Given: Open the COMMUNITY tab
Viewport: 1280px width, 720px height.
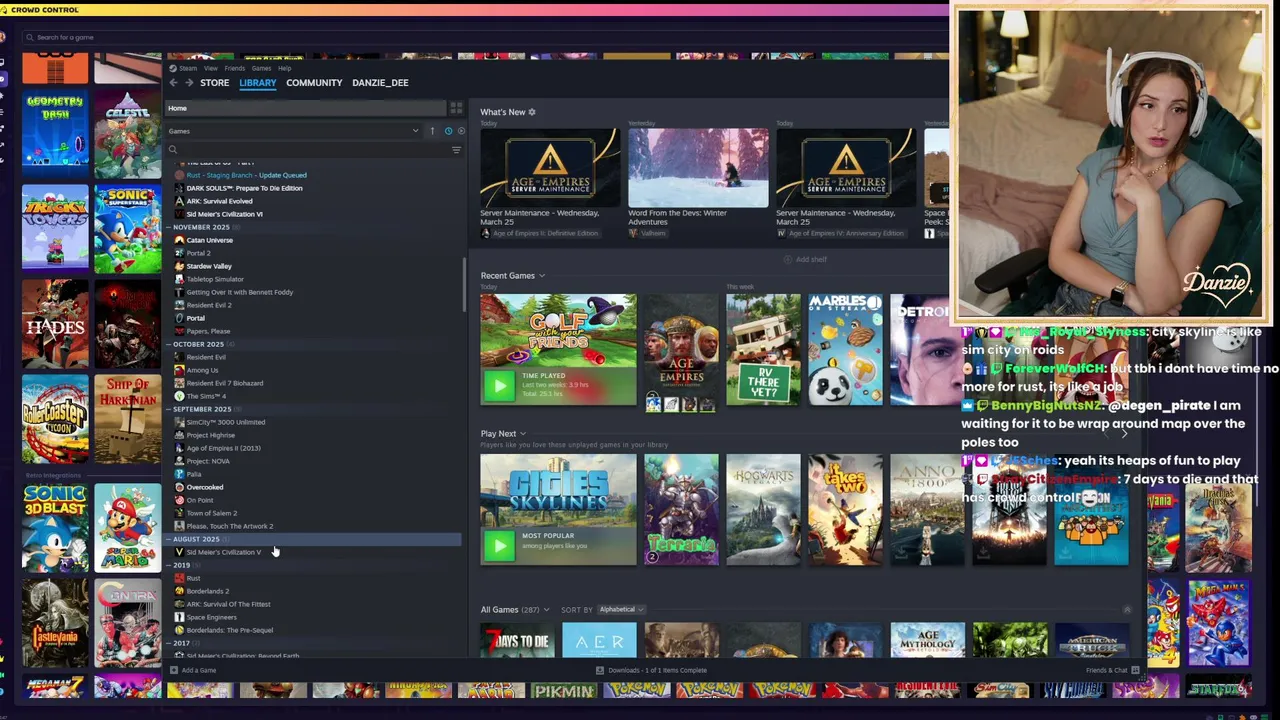Looking at the screenshot, I should point(314,83).
